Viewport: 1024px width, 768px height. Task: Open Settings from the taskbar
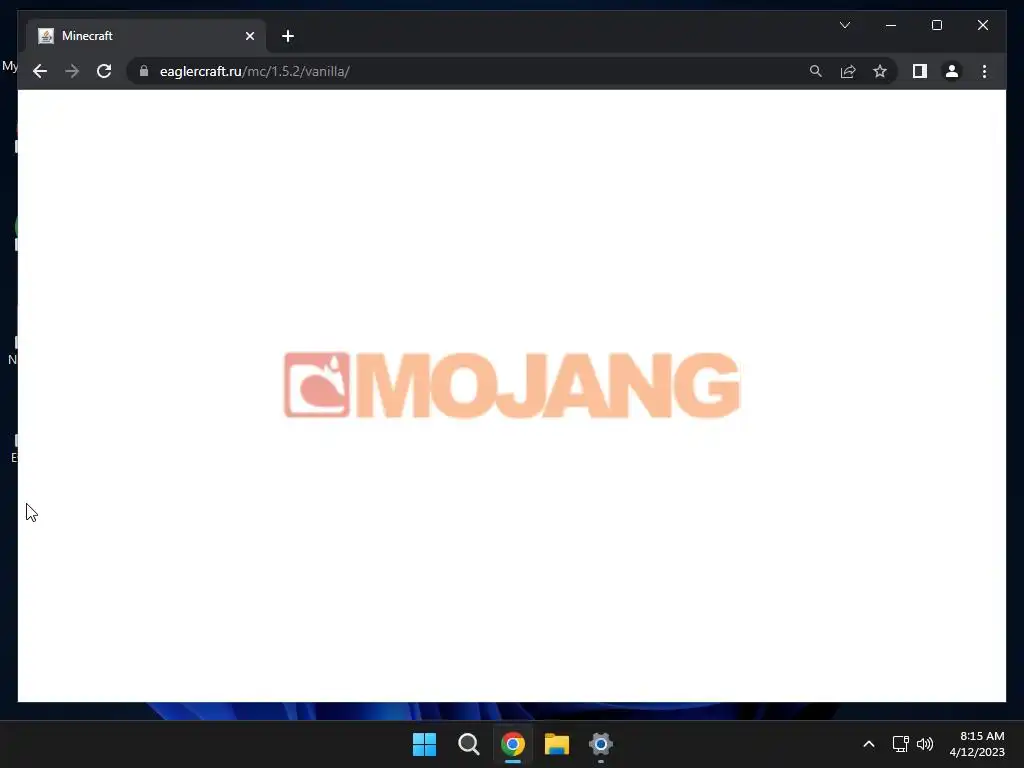pyautogui.click(x=601, y=744)
